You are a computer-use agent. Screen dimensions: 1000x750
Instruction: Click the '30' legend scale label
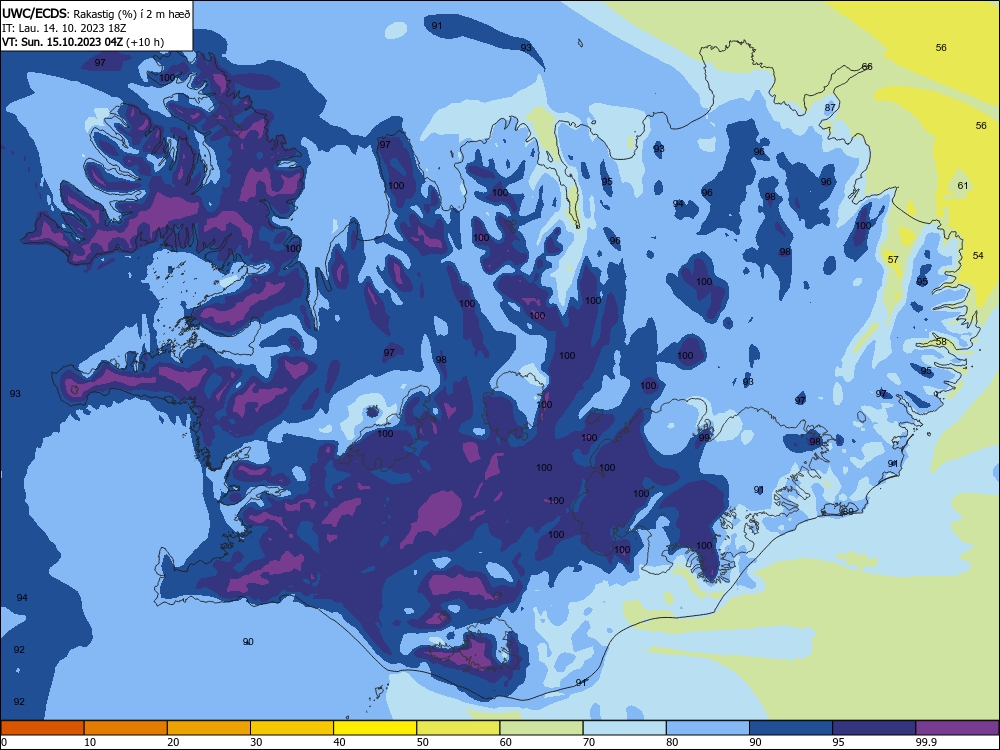tap(256, 742)
